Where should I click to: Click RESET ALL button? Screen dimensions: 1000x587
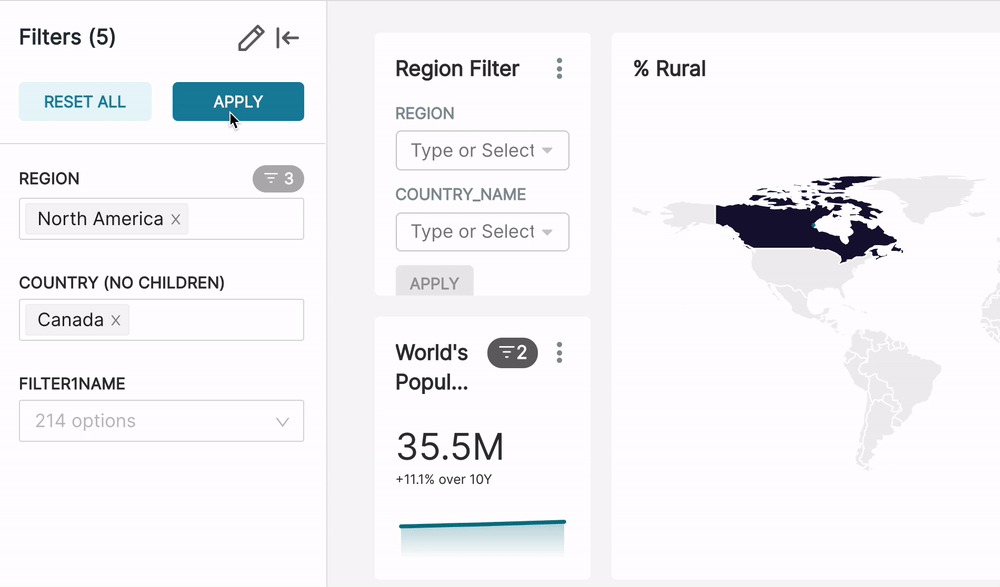[x=85, y=101]
